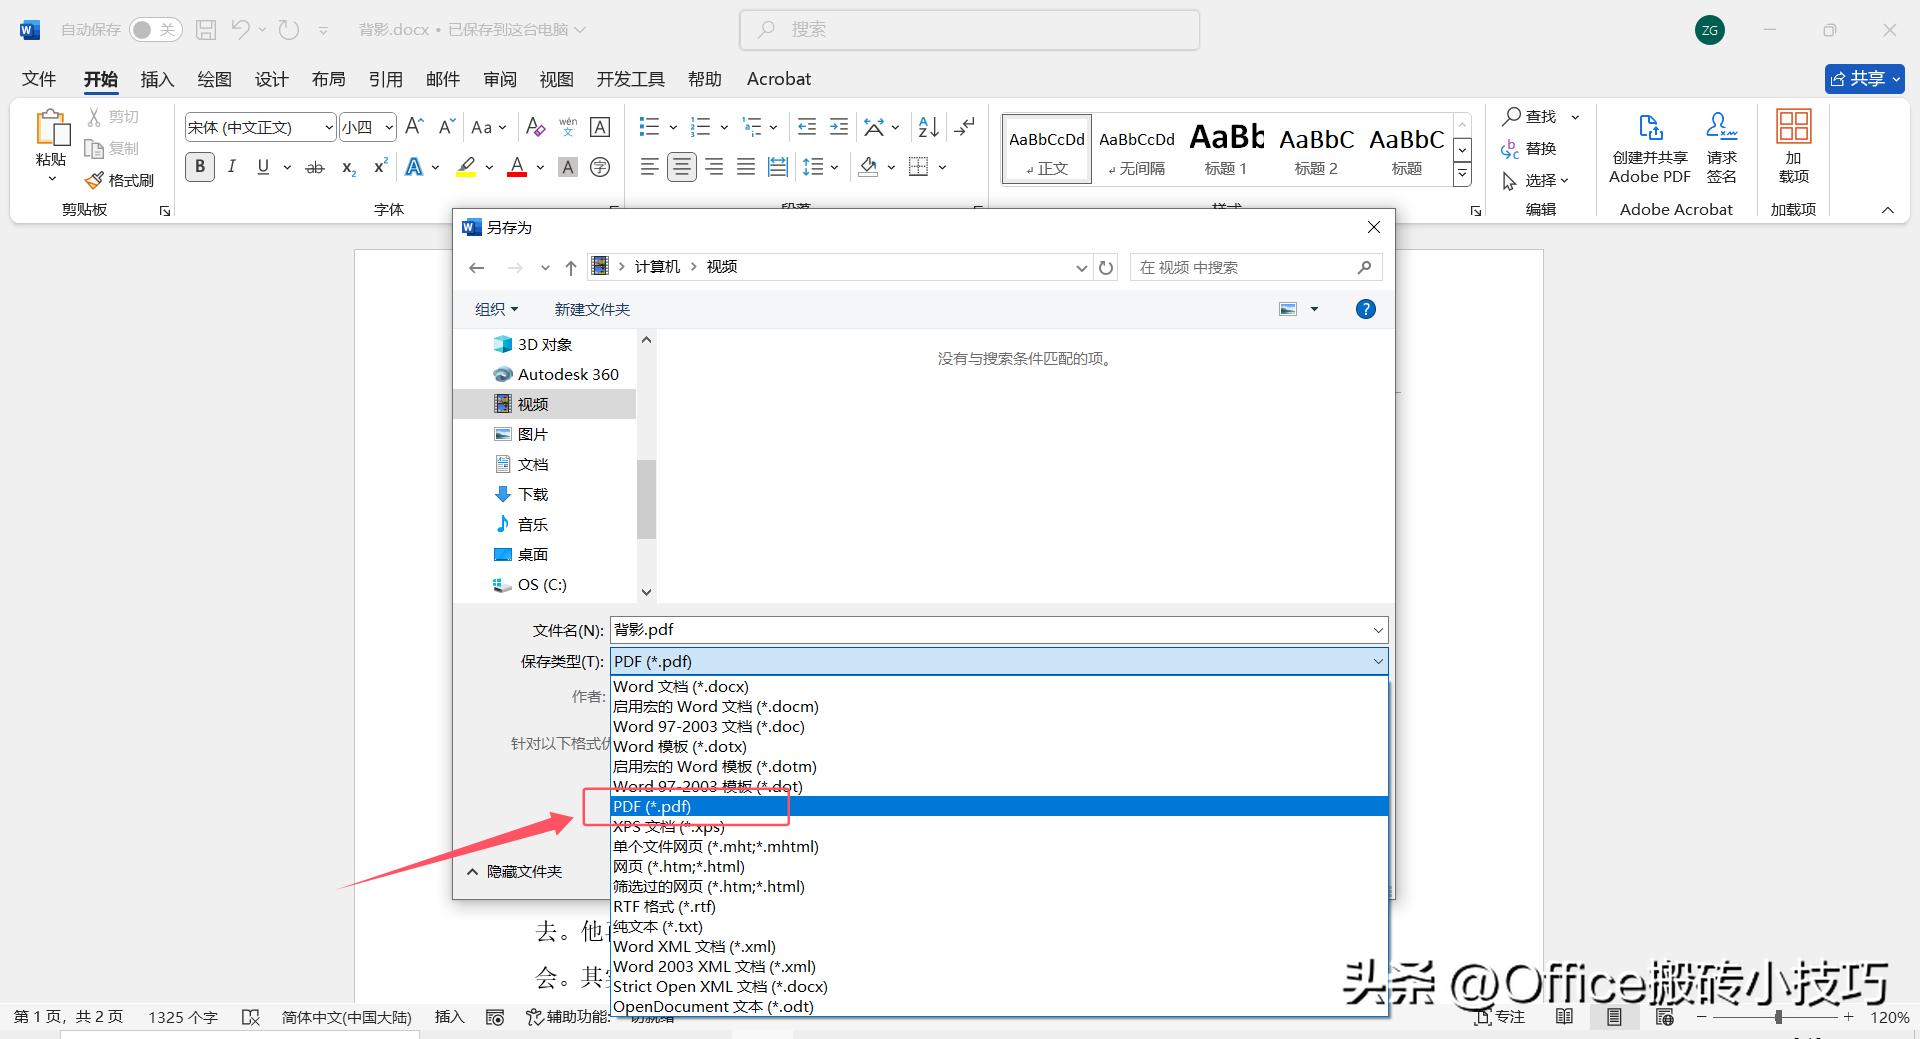Click the search box in Save As dialog

coord(1245,267)
